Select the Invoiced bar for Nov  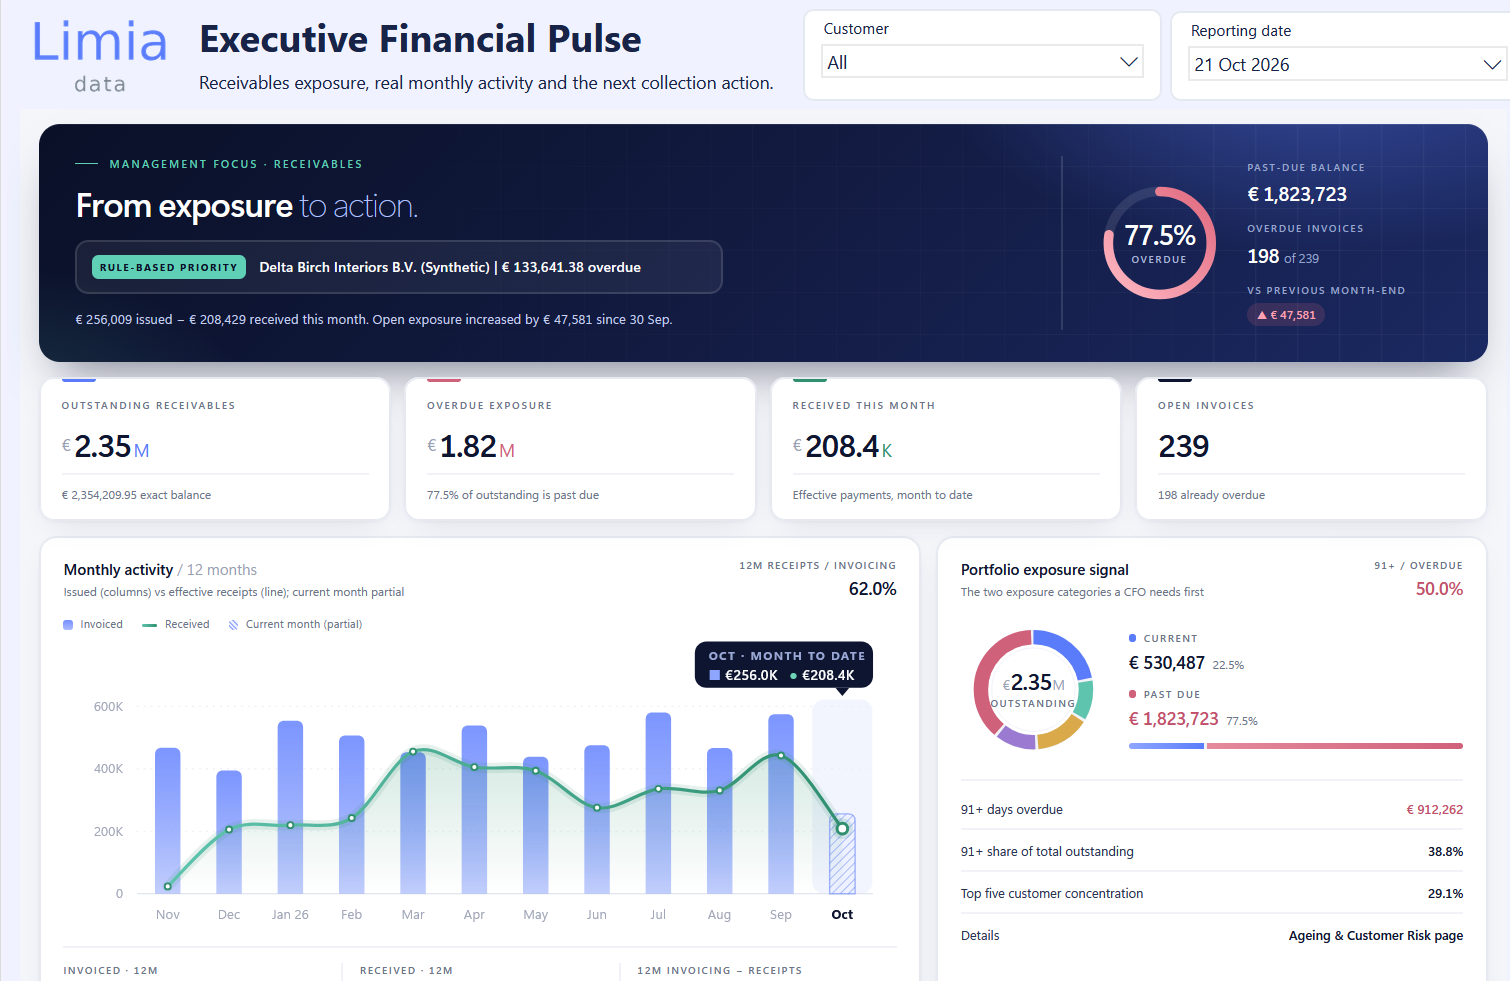168,820
